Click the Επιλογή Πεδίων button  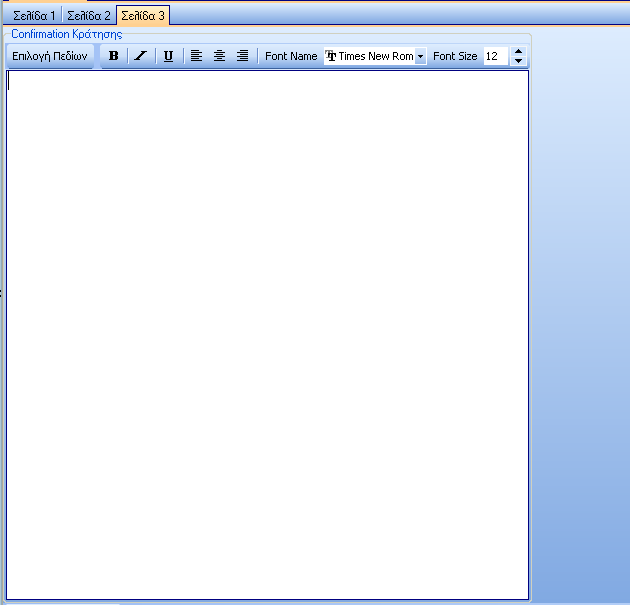coord(50,56)
